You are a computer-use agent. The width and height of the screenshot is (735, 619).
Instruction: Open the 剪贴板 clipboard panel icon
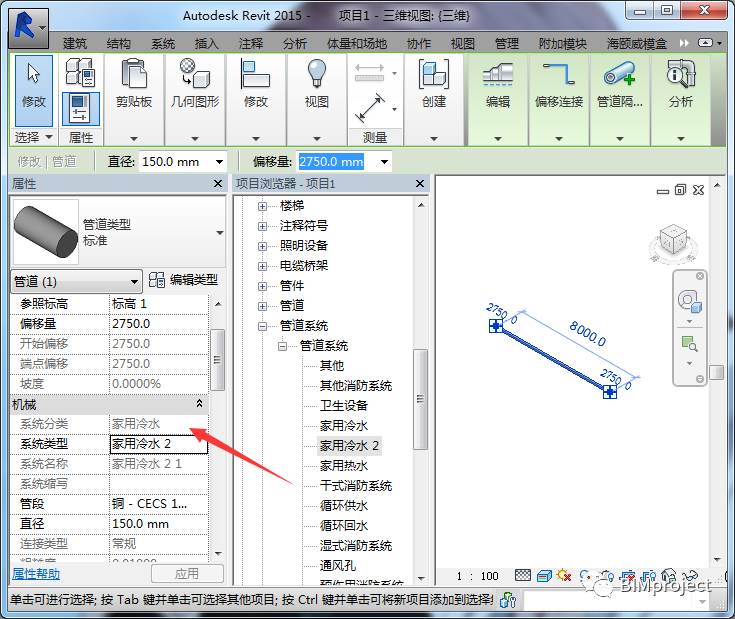(134, 74)
